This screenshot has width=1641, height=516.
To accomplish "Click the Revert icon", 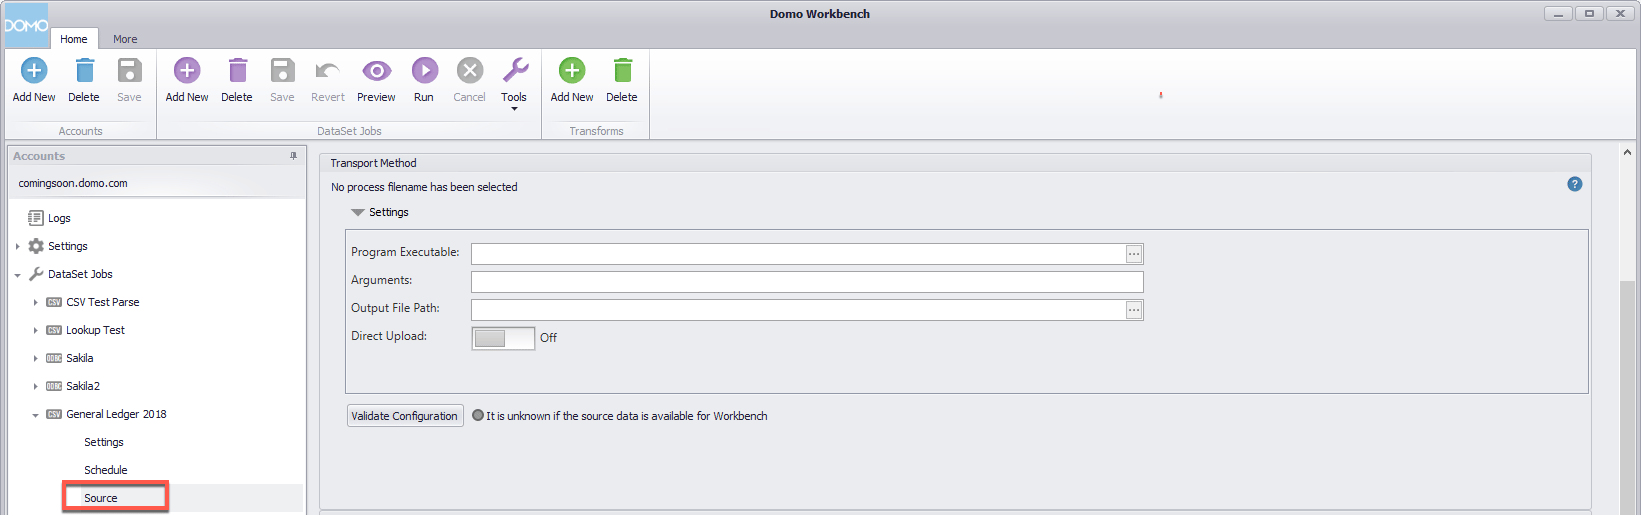I will click(x=327, y=71).
